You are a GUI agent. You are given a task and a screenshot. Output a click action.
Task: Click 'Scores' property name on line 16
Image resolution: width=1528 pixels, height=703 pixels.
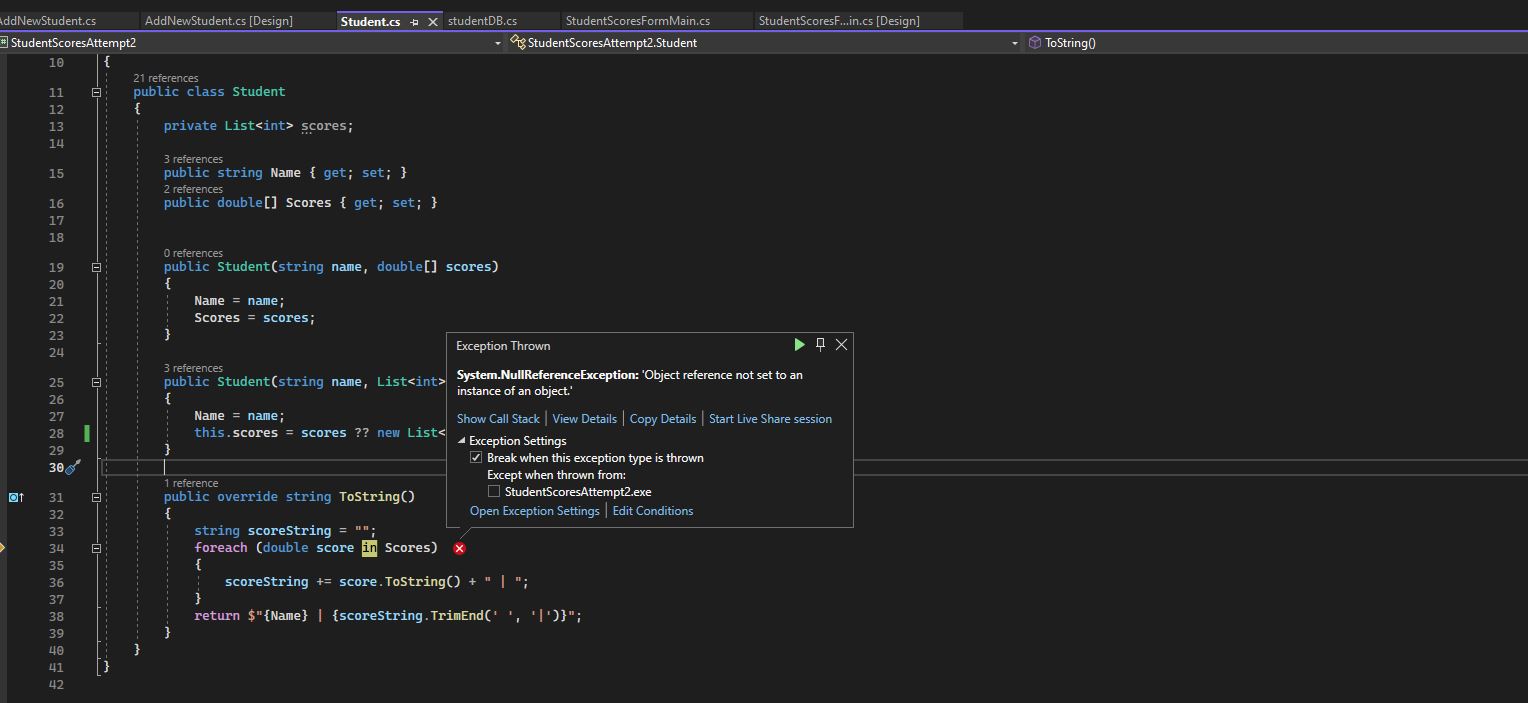click(308, 203)
